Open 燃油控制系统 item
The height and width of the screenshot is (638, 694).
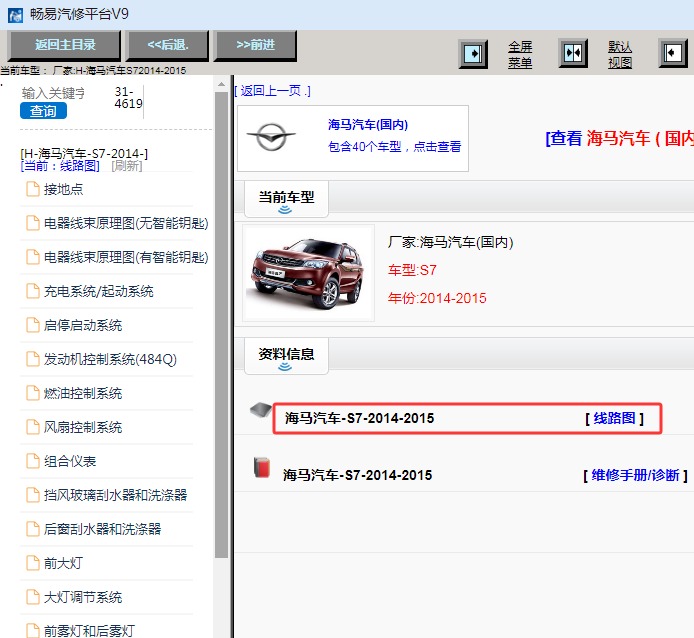click(x=83, y=393)
